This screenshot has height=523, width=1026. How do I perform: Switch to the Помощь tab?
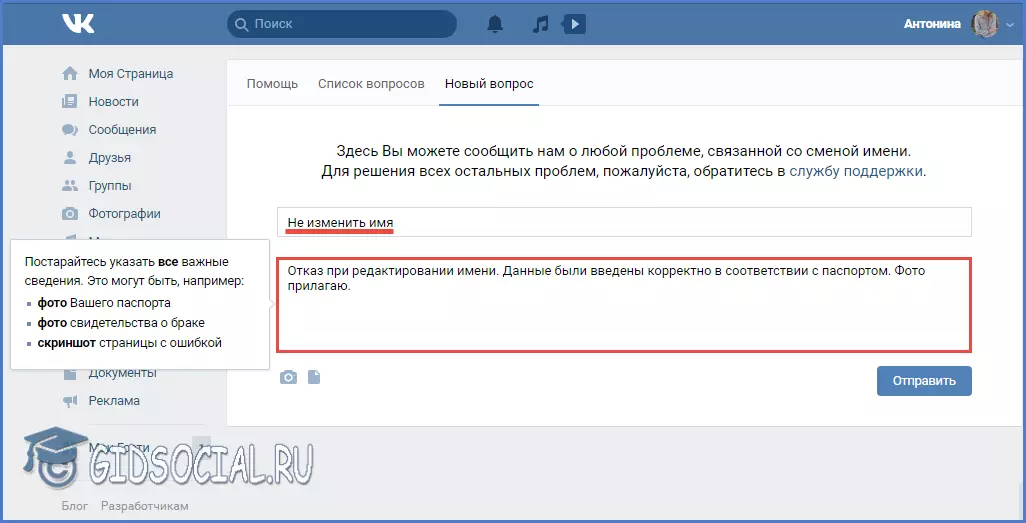click(x=272, y=83)
